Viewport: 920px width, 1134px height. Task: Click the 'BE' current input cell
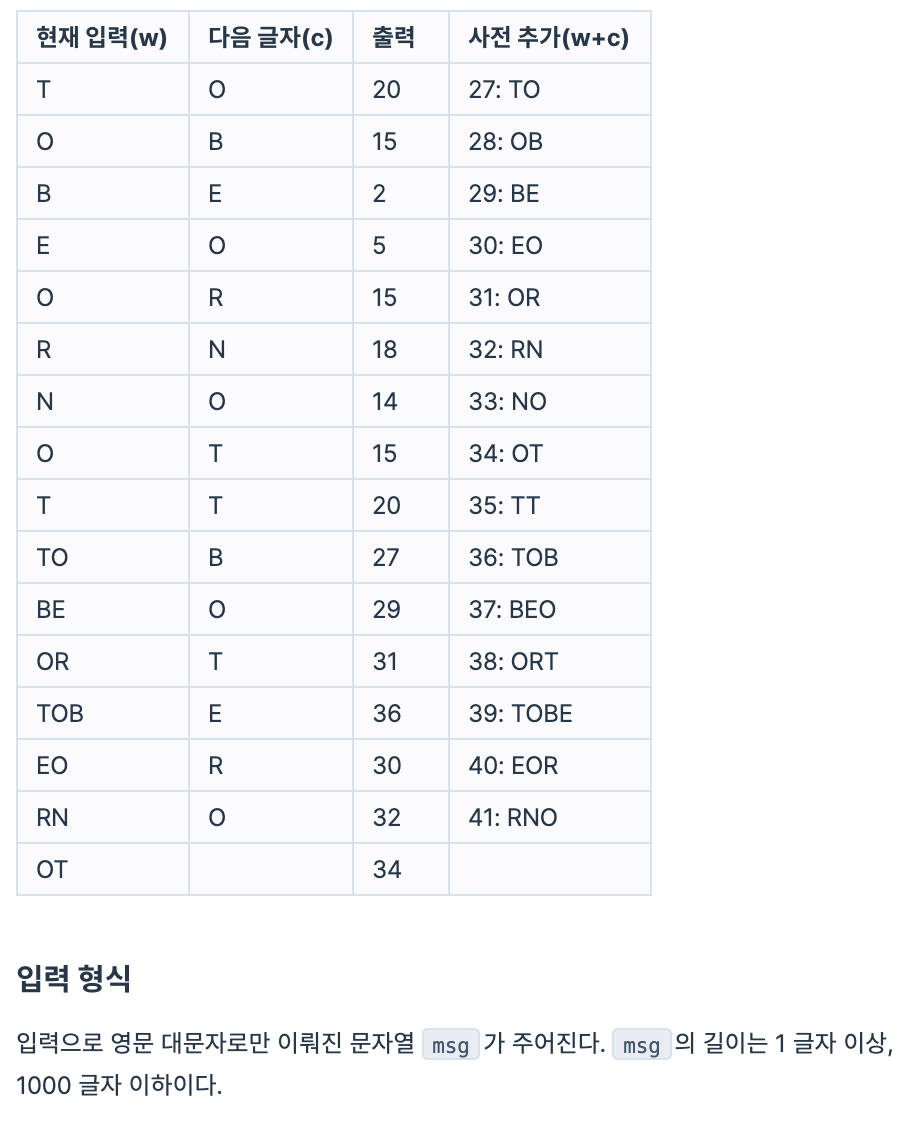click(51, 610)
